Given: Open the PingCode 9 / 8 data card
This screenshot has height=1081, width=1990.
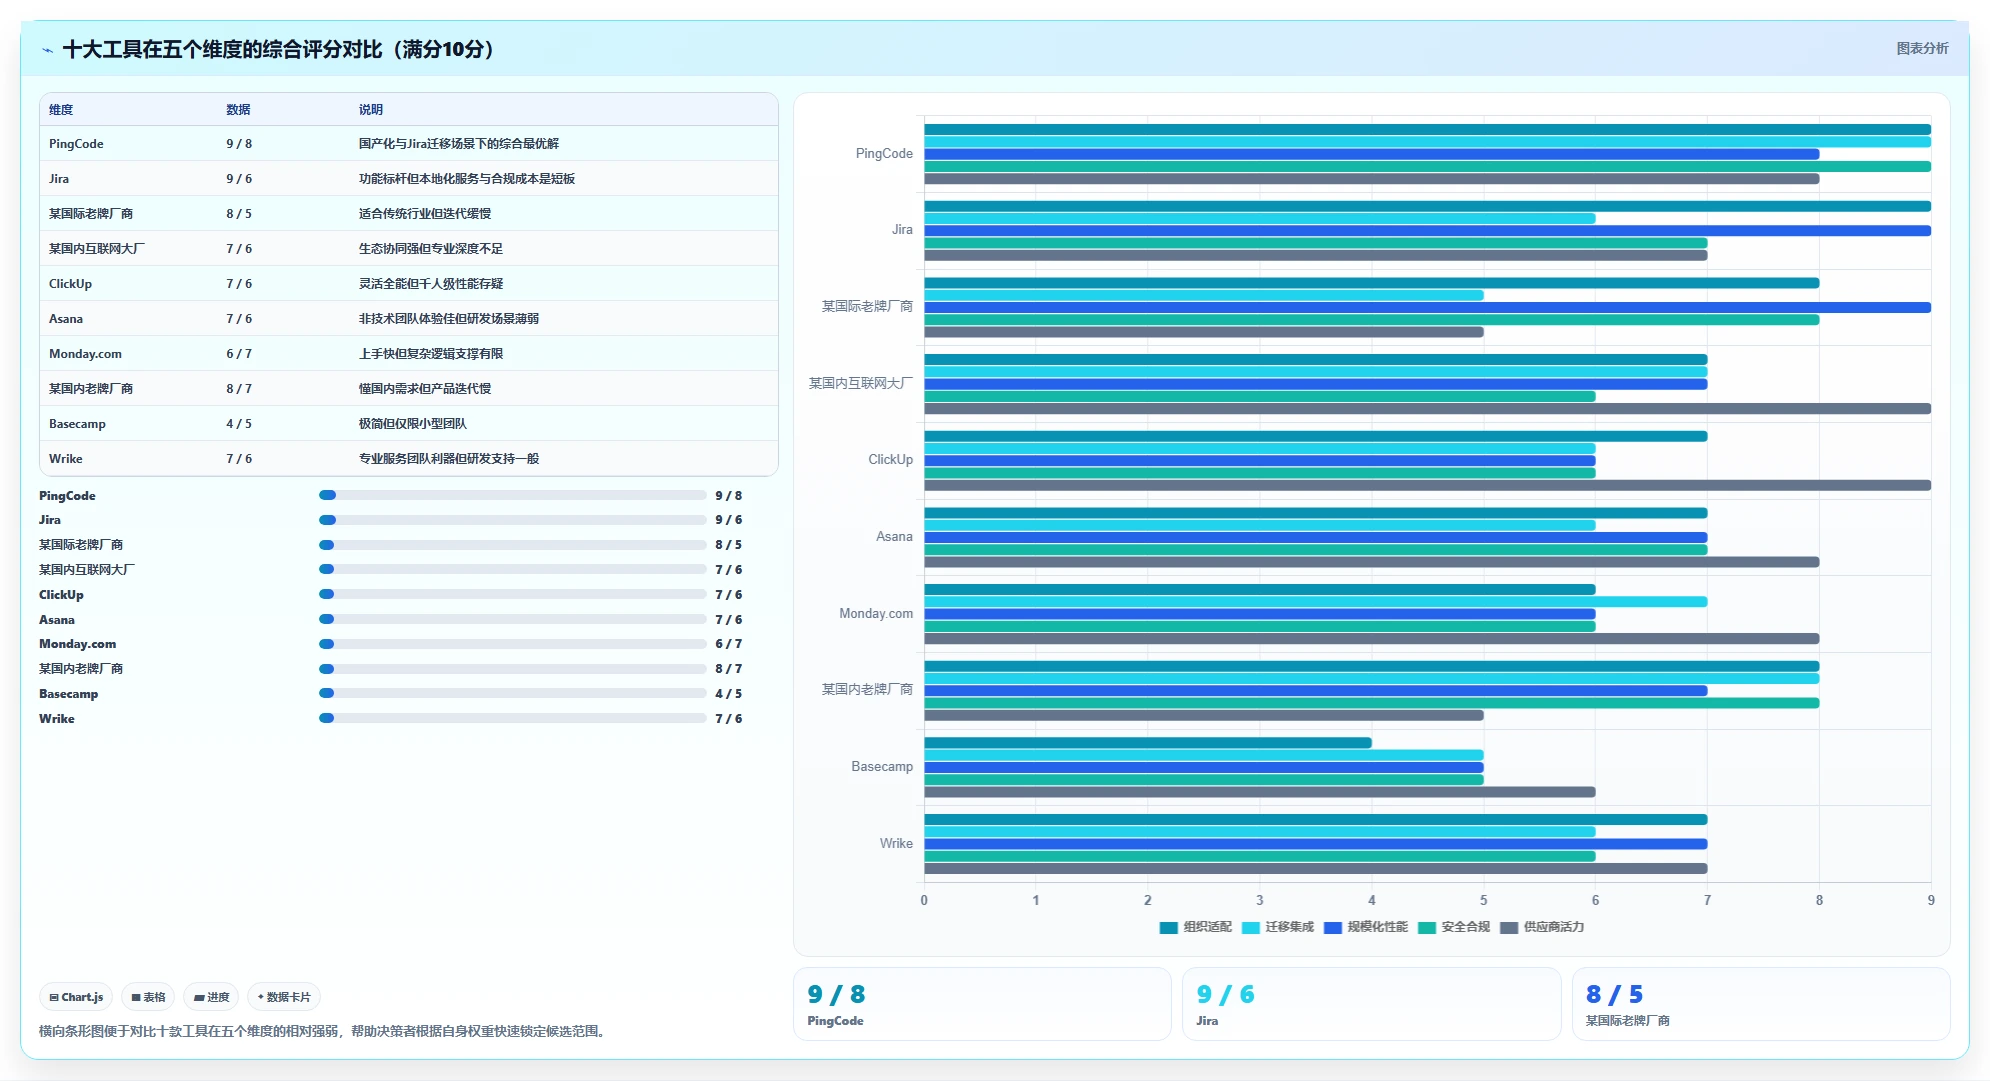Looking at the screenshot, I should (982, 1004).
